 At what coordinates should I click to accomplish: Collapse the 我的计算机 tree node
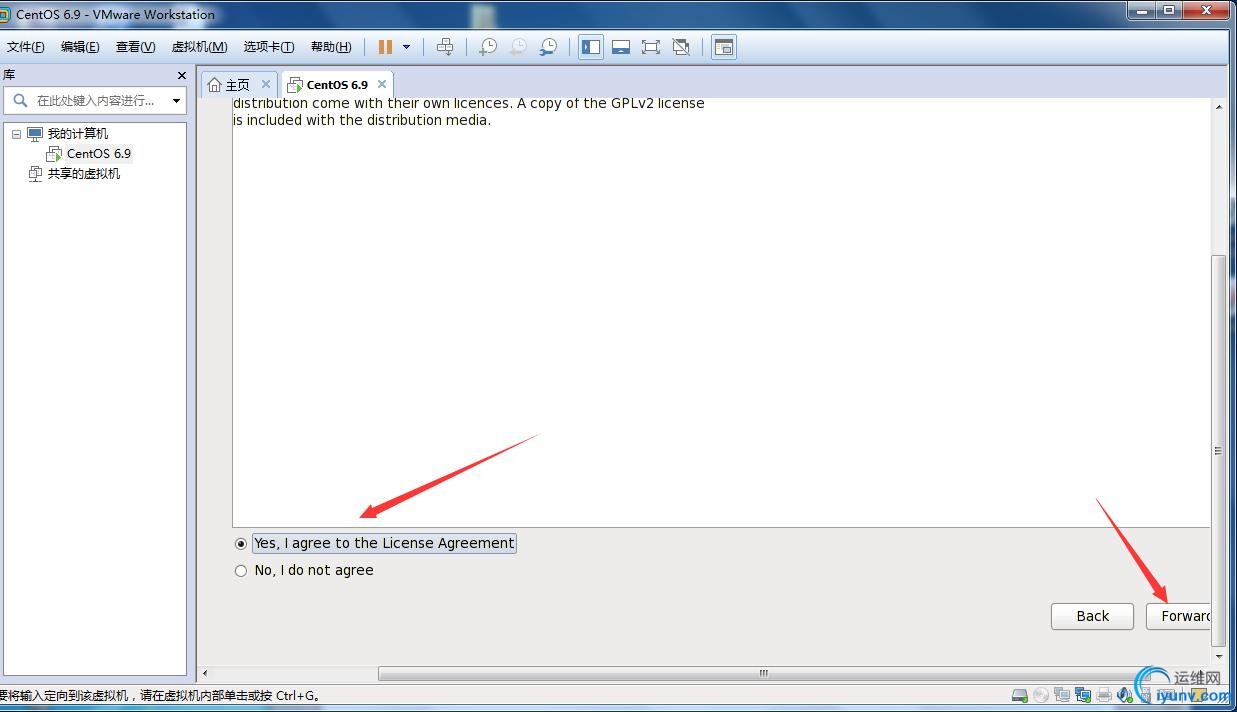[16, 134]
